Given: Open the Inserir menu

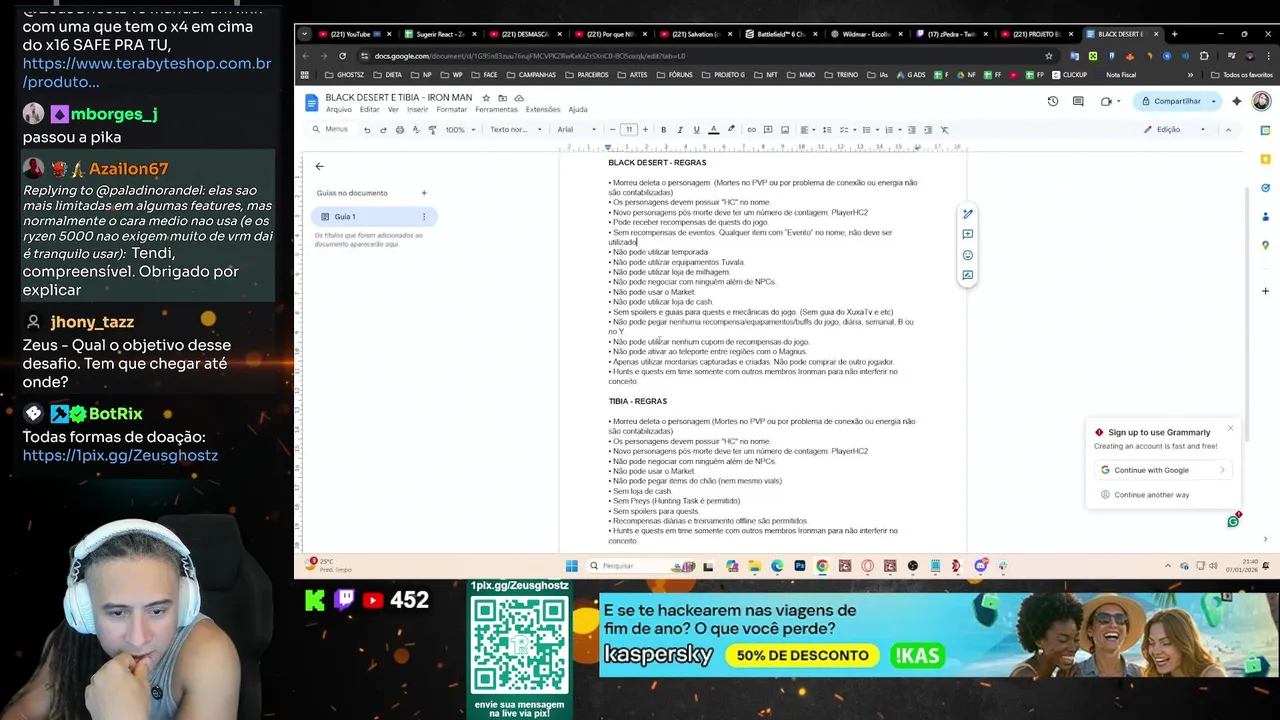Looking at the screenshot, I should pyautogui.click(x=417, y=109).
